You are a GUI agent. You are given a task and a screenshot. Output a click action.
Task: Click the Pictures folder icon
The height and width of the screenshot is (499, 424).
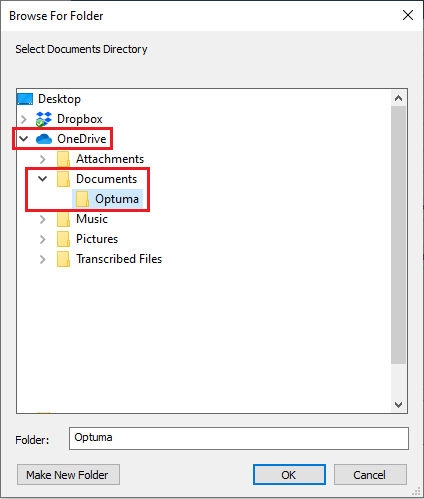click(x=63, y=239)
